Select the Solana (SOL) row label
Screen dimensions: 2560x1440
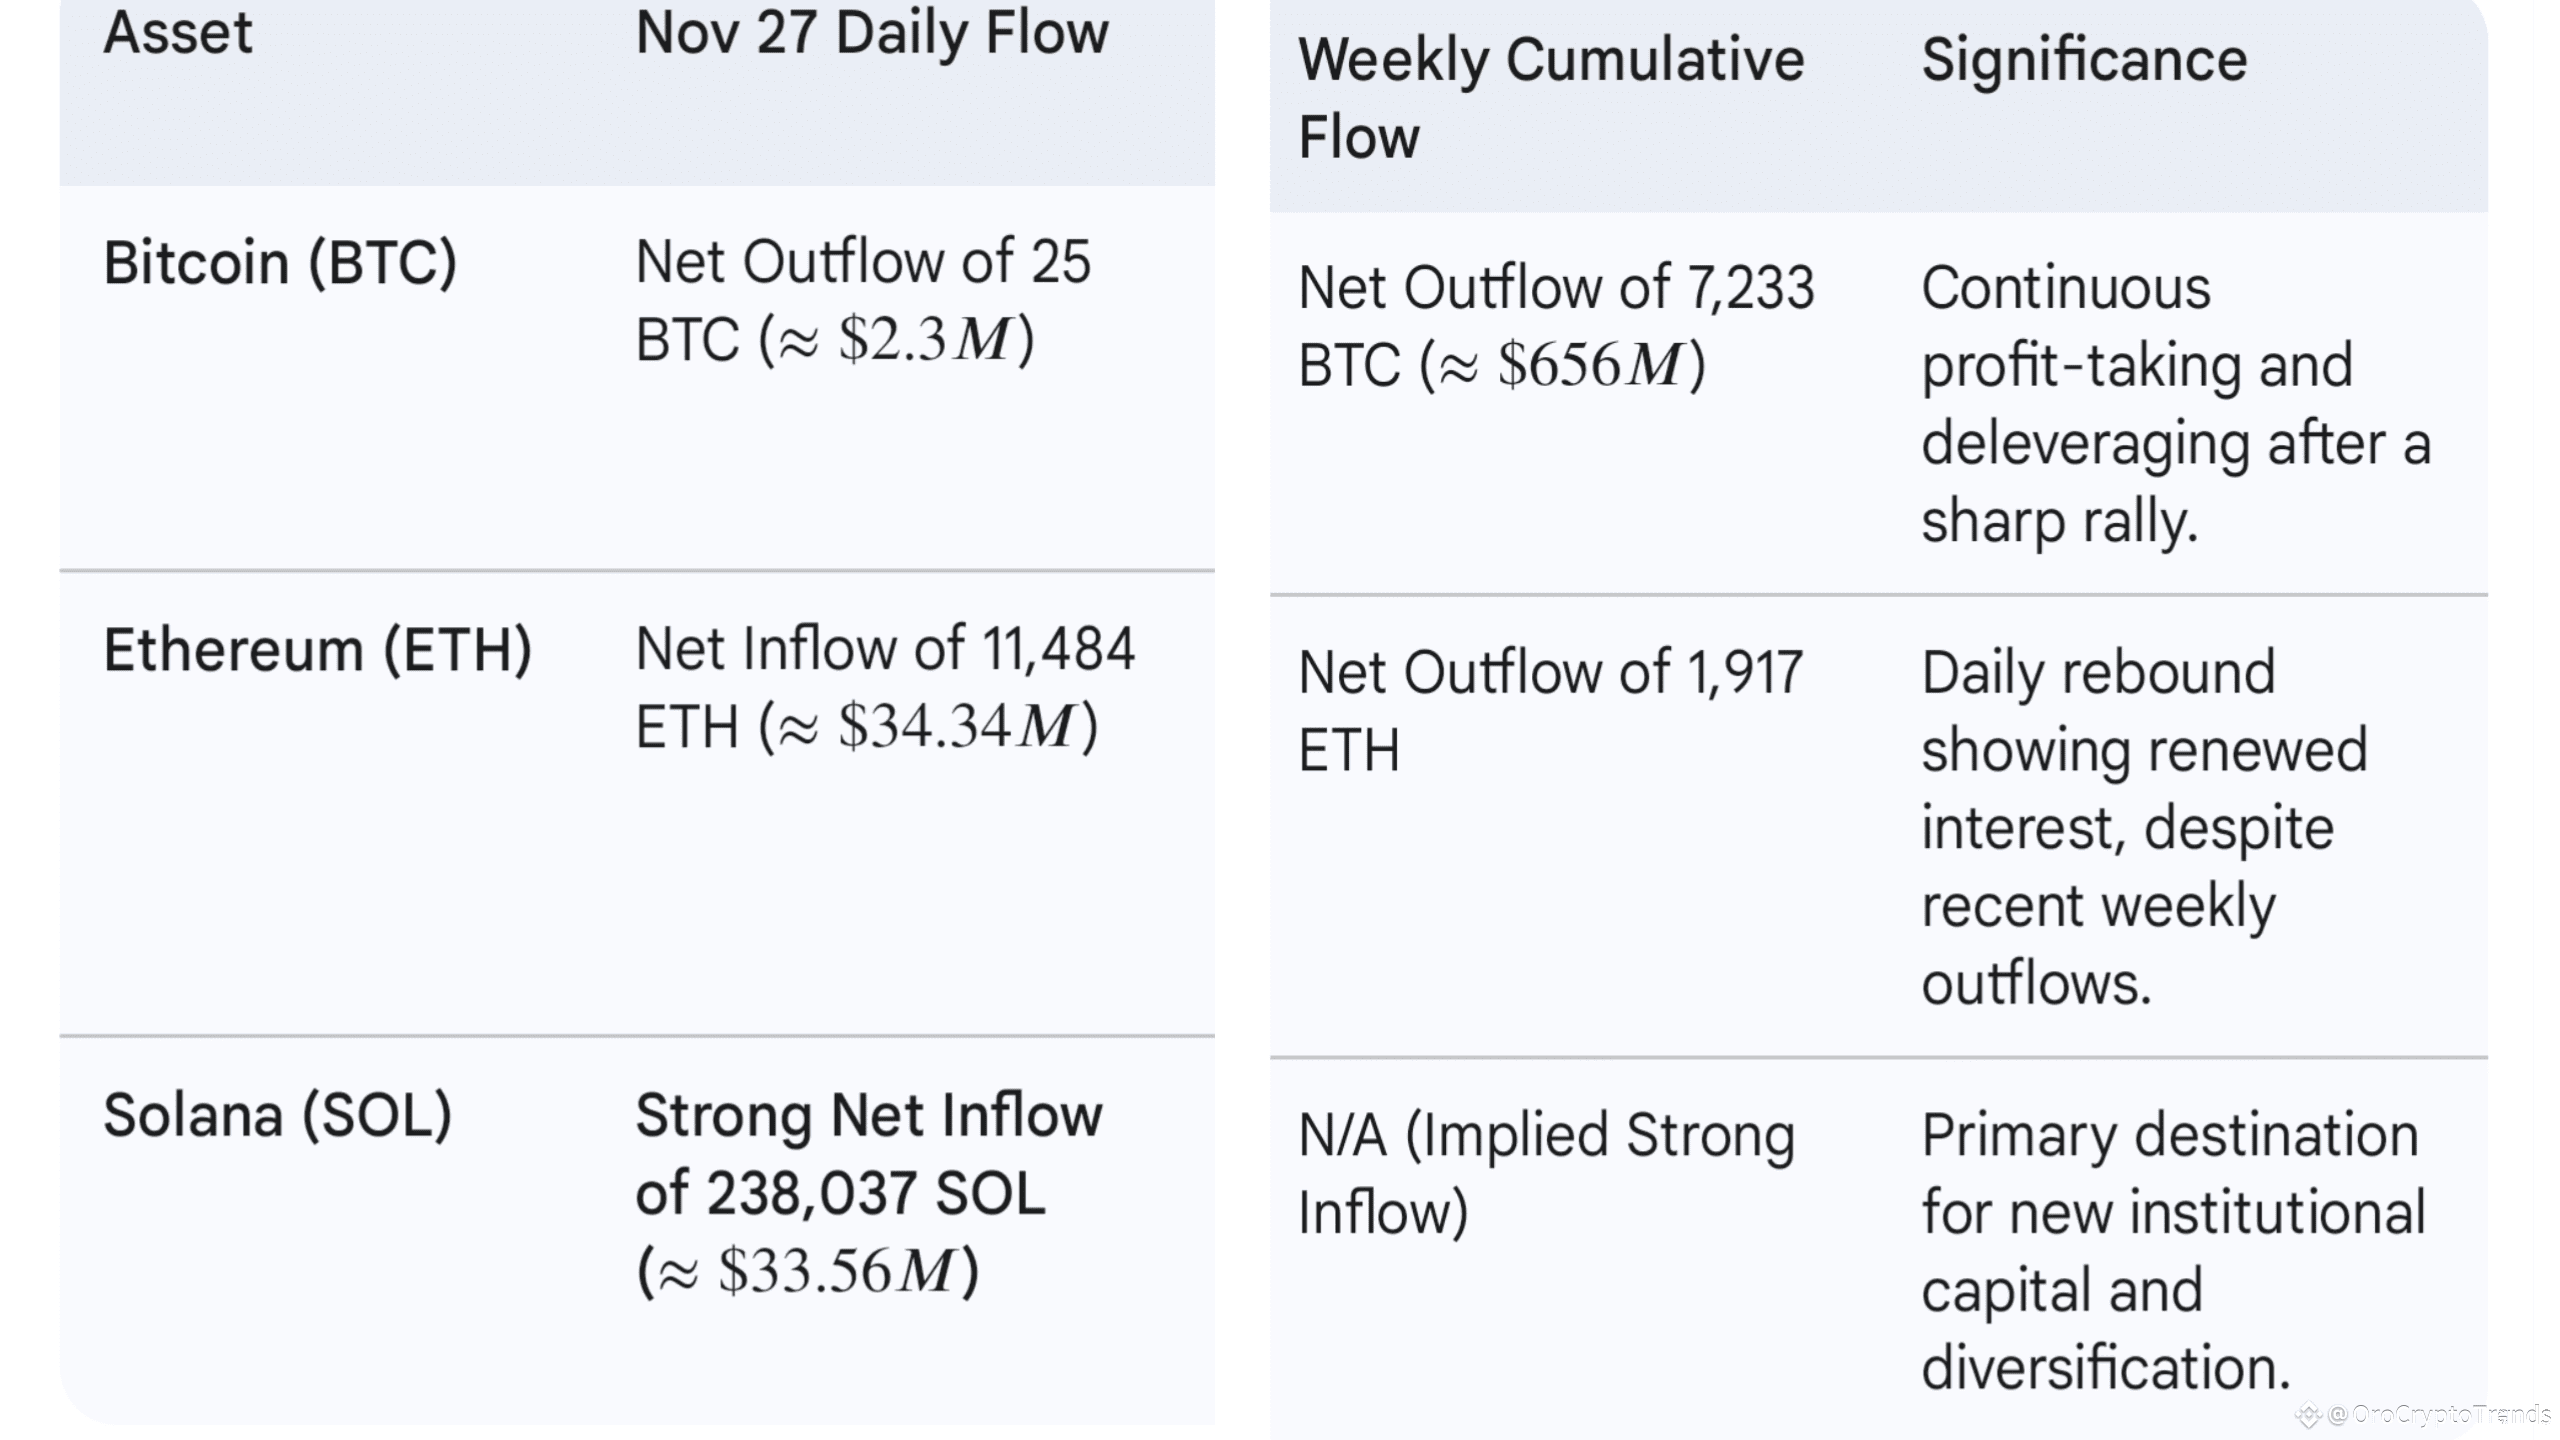(x=278, y=1115)
